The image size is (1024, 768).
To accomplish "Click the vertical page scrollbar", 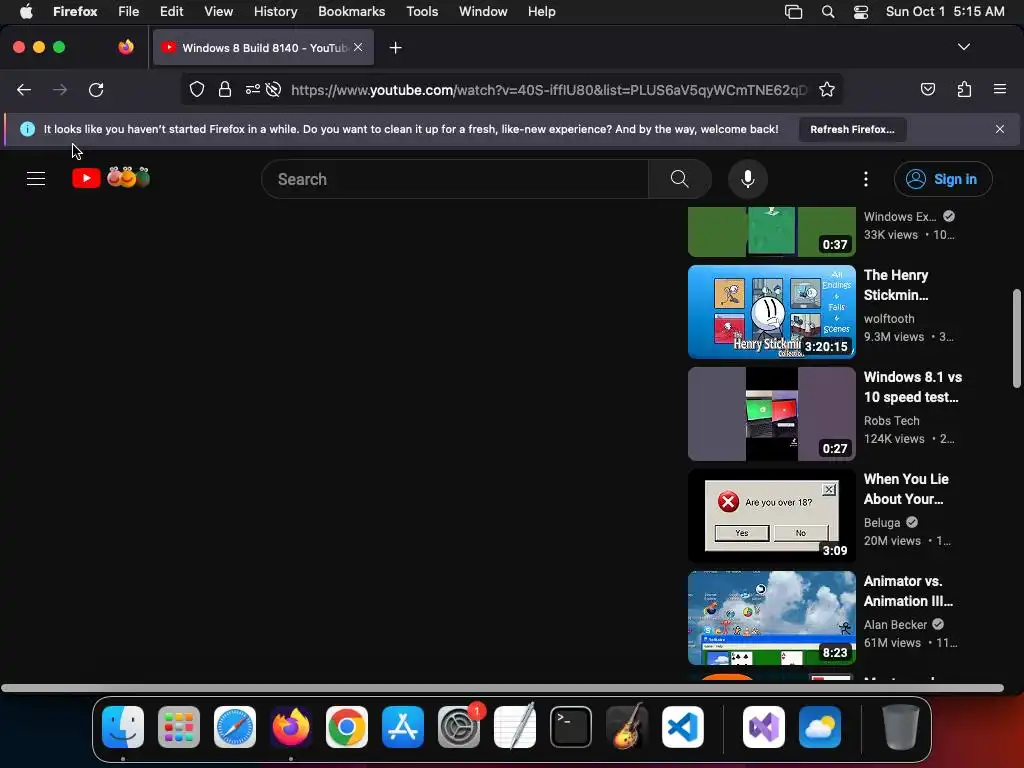I will pyautogui.click(x=1016, y=338).
